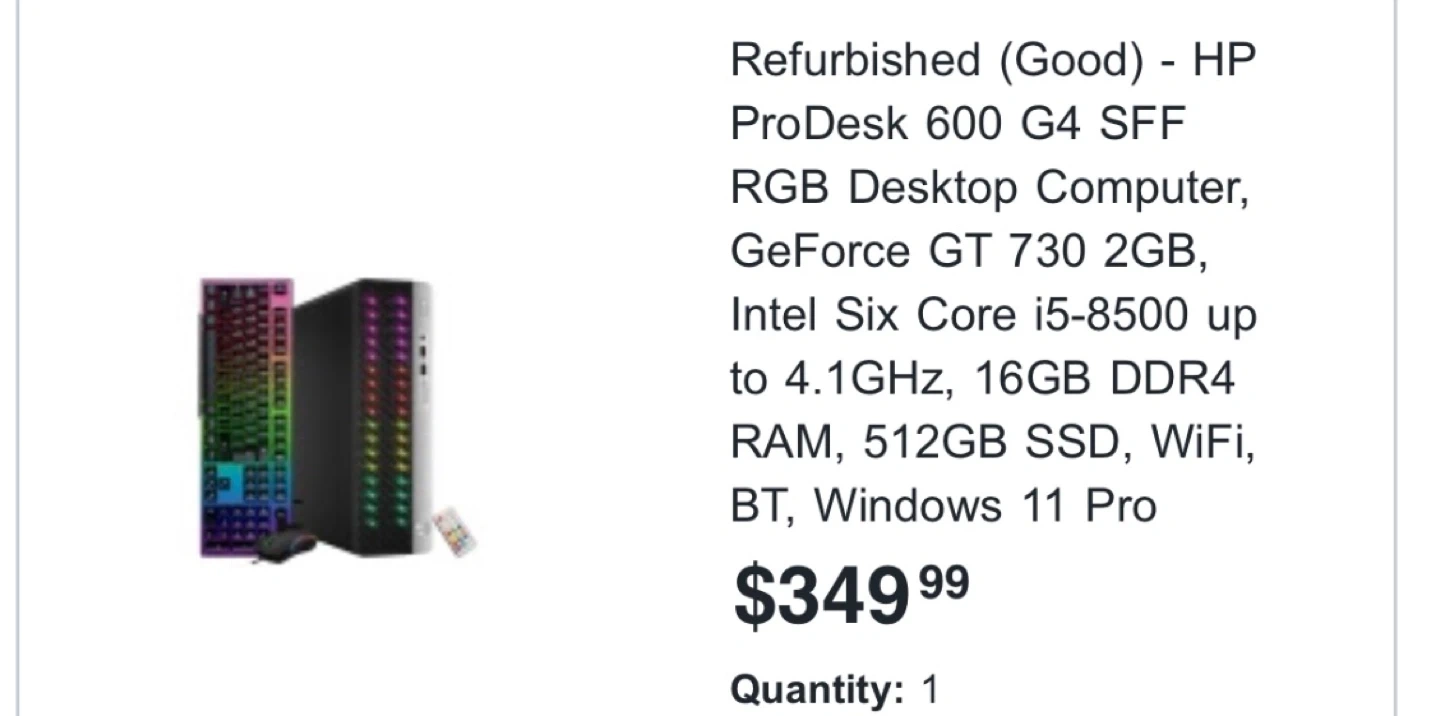Open the HP ProDesk product thumbnail

(337, 418)
